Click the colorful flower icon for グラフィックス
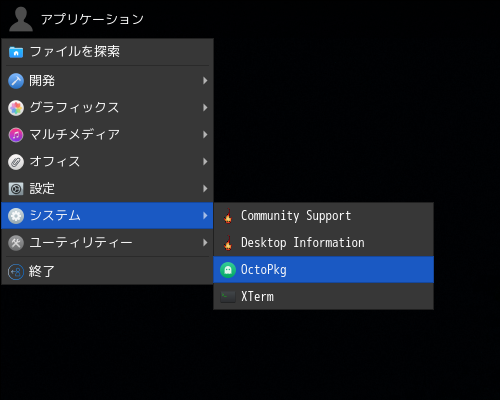500x400 pixels. coord(16,108)
